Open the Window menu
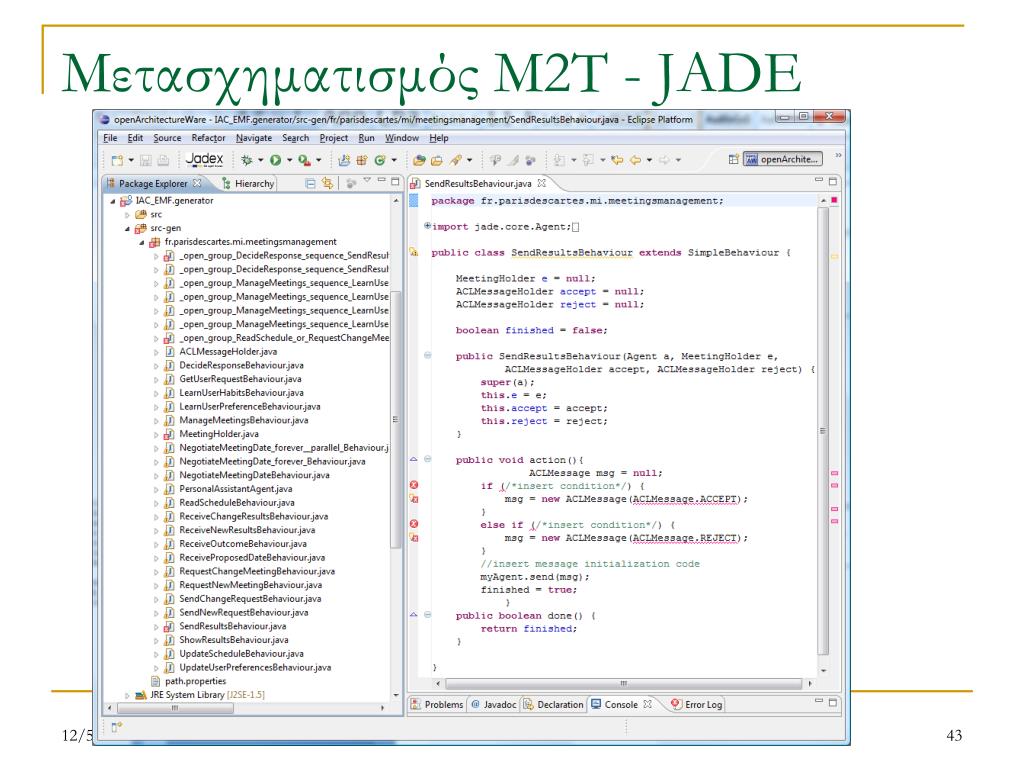The width and height of the screenshot is (1024, 768). click(x=402, y=138)
